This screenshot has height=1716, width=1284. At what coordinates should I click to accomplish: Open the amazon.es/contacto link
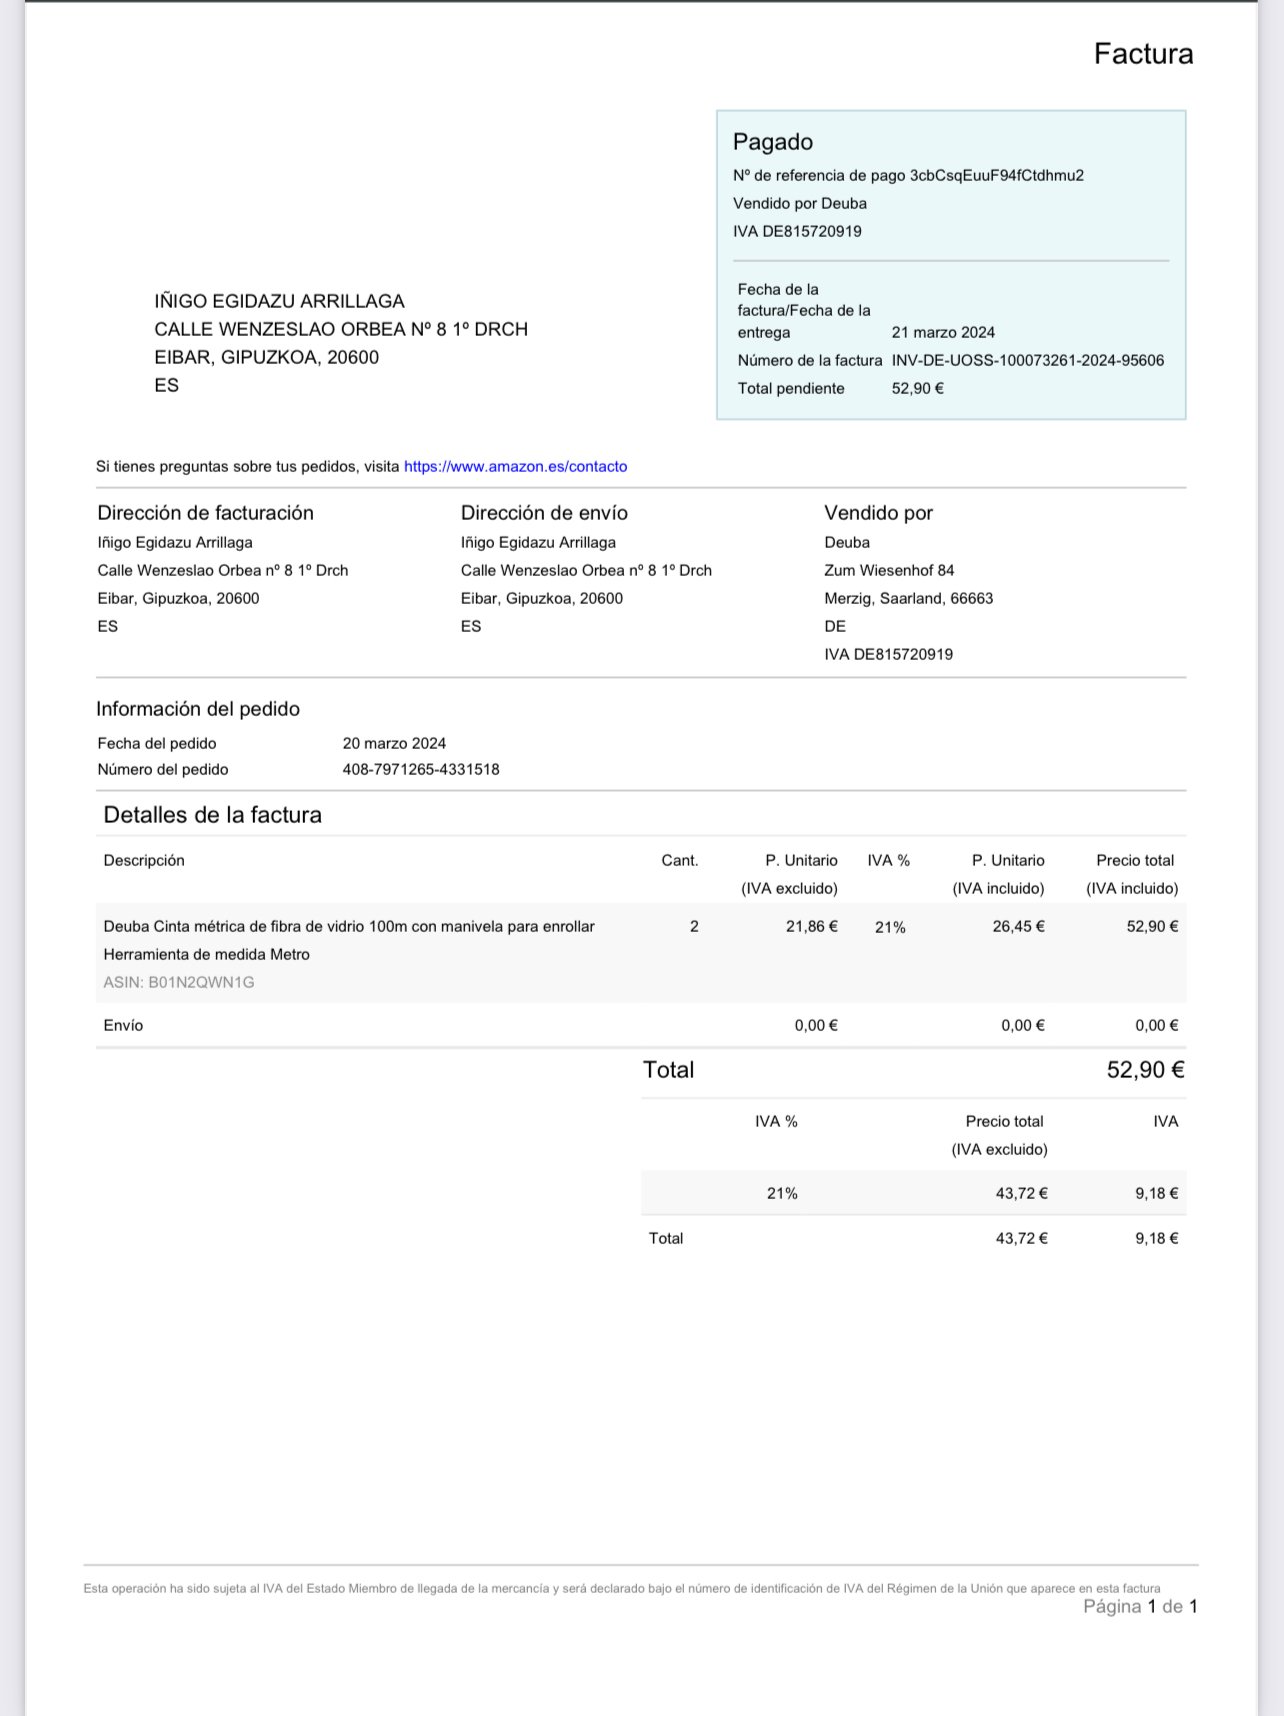click(515, 466)
